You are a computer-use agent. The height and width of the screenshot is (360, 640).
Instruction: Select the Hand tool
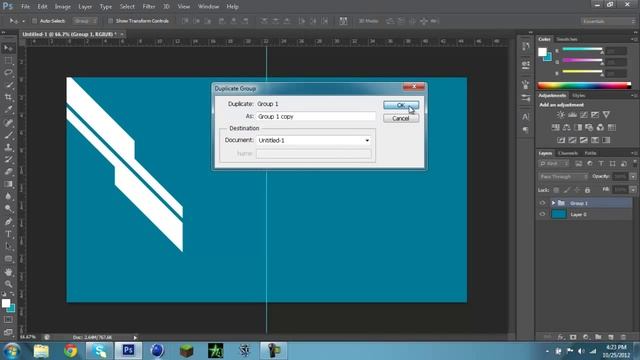click(x=8, y=271)
